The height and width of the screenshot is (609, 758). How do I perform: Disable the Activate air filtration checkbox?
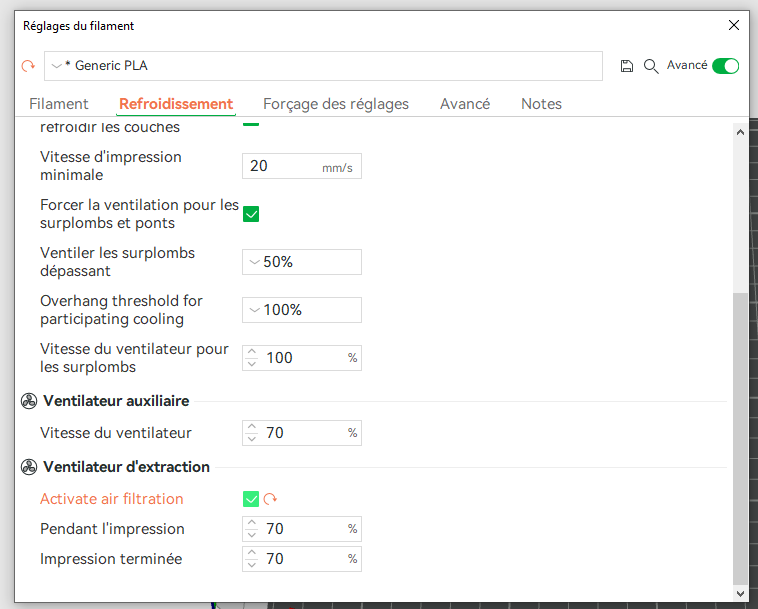tap(251, 499)
